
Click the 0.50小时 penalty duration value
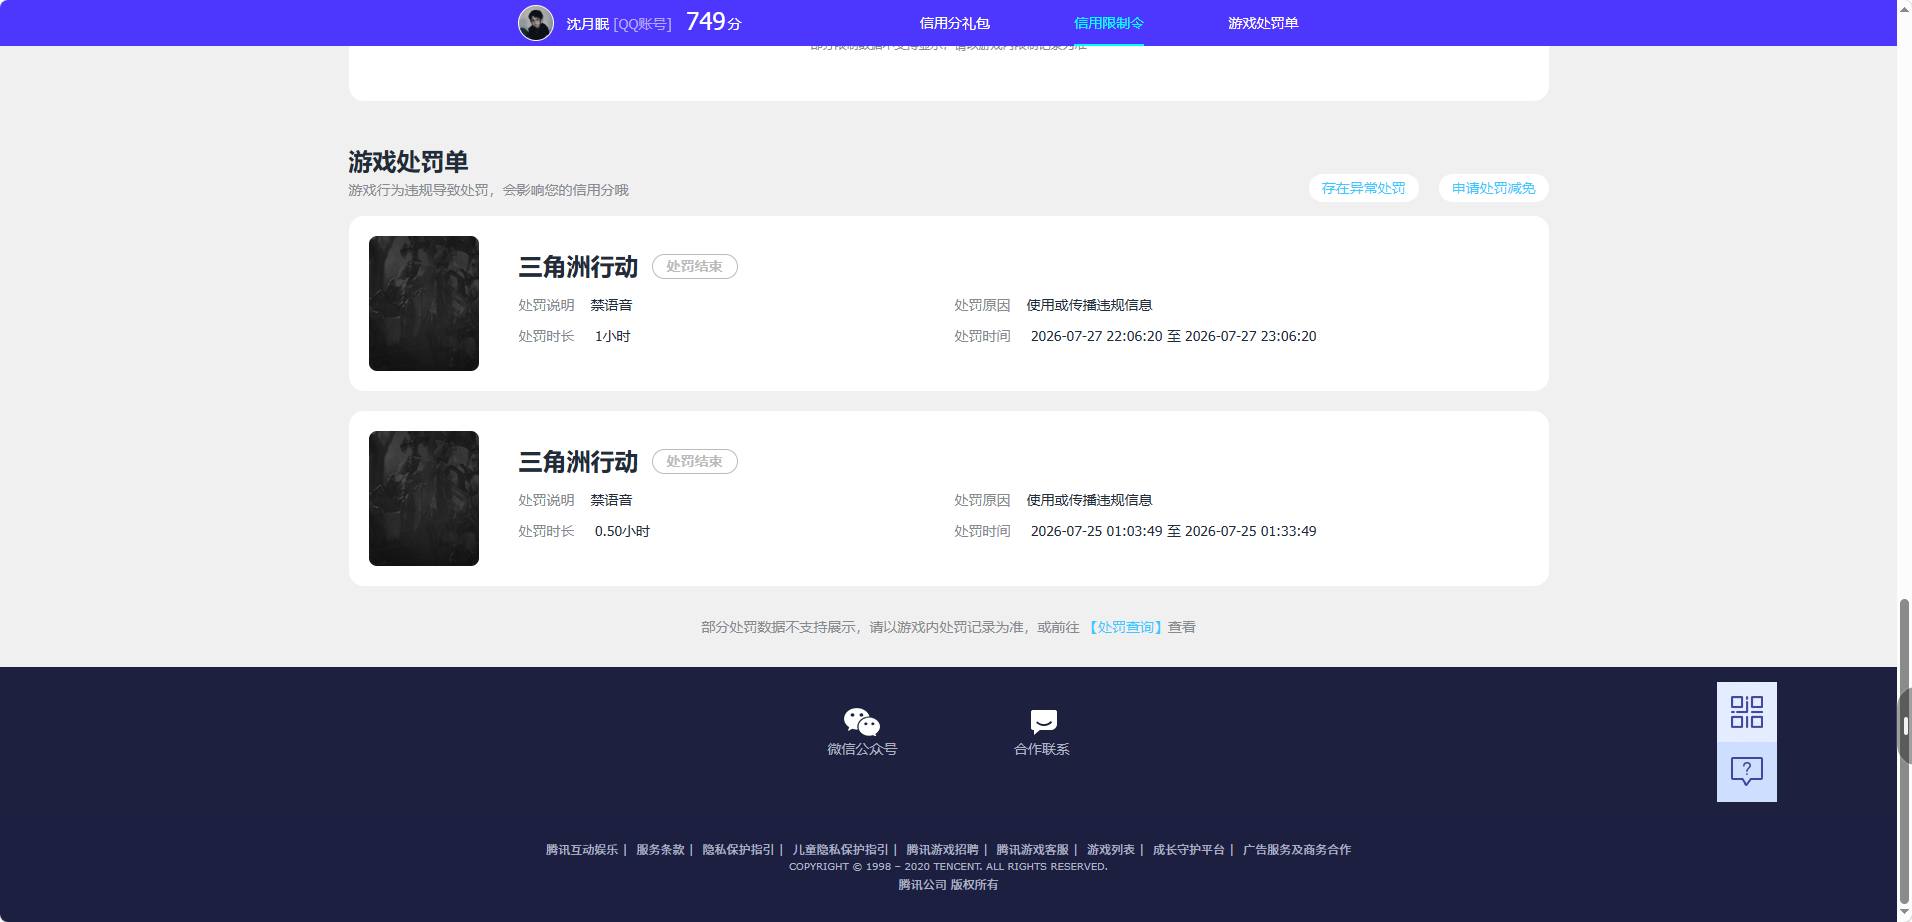622,531
